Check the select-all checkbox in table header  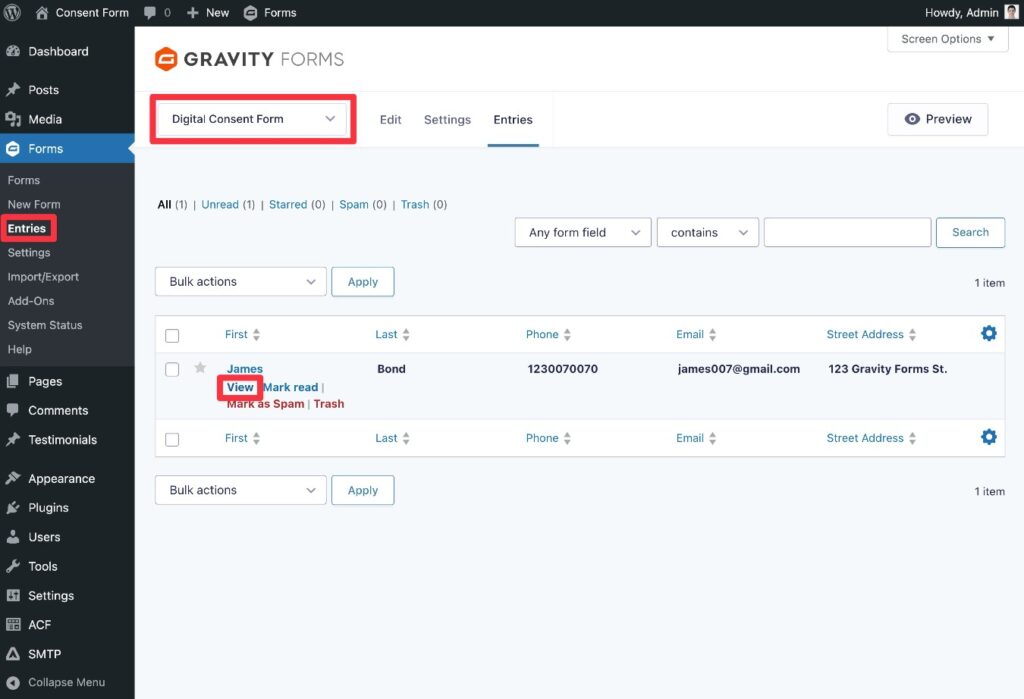tap(172, 336)
